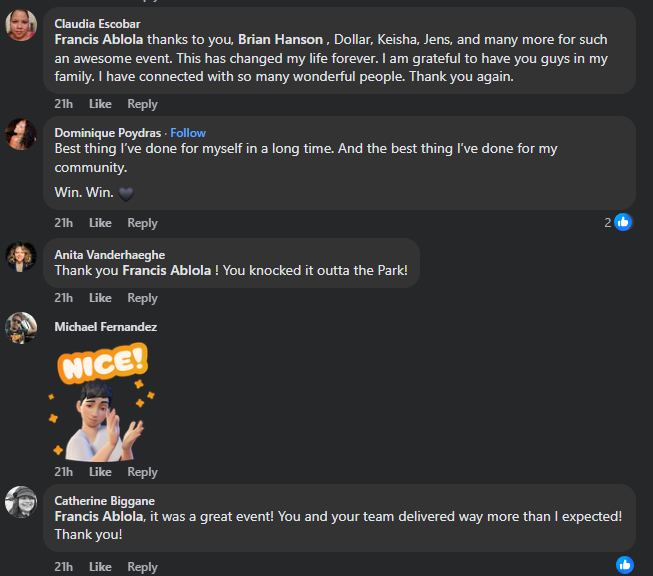653x576 pixels.
Task: Click 21h timestamp on Dominique's comment
Action: [64, 223]
